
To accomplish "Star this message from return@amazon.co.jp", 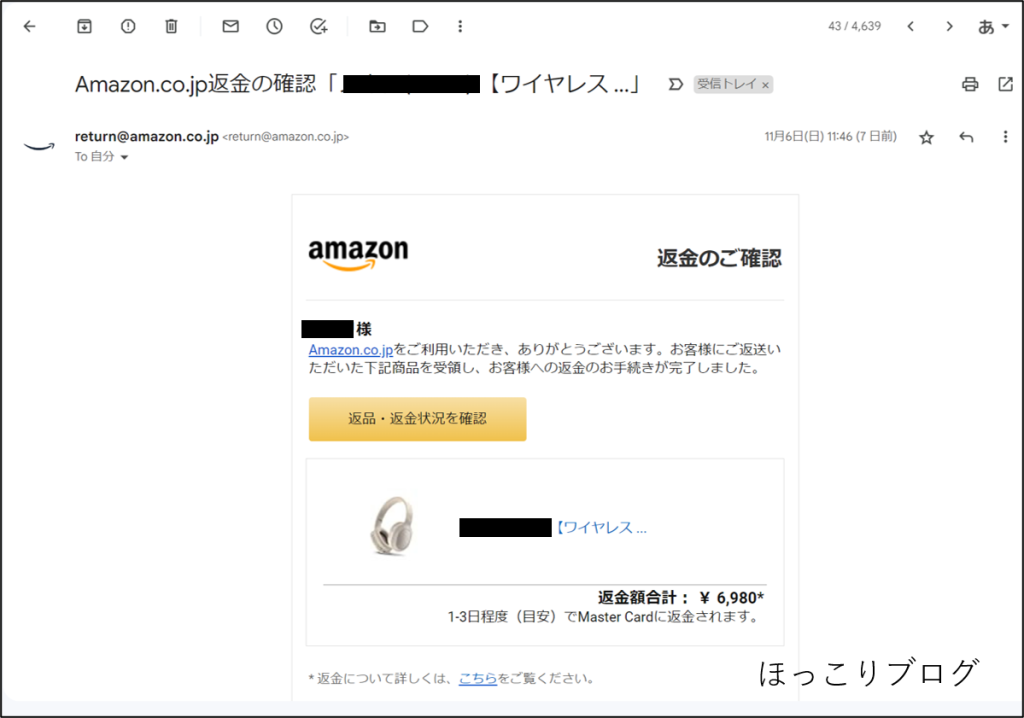I will tap(926, 137).
